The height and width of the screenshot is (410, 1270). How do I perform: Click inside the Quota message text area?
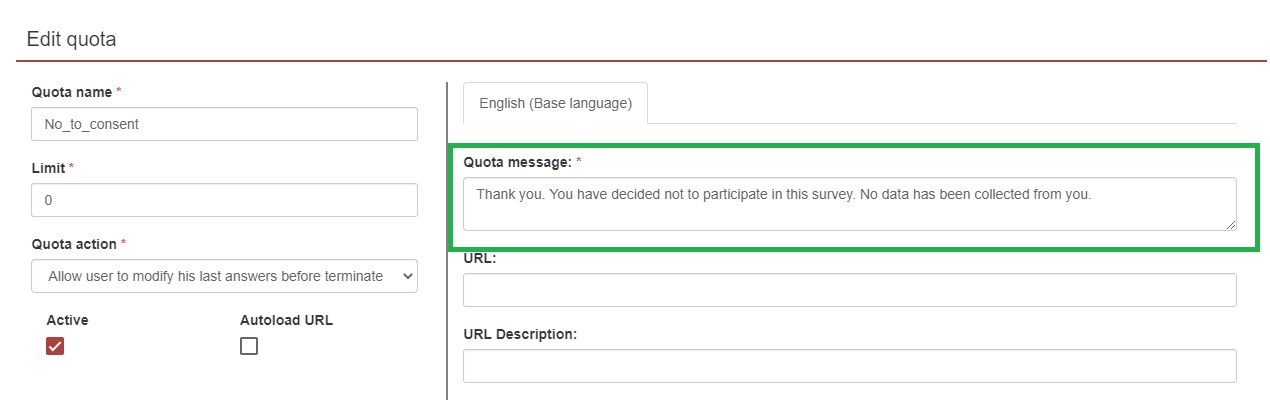(x=848, y=204)
